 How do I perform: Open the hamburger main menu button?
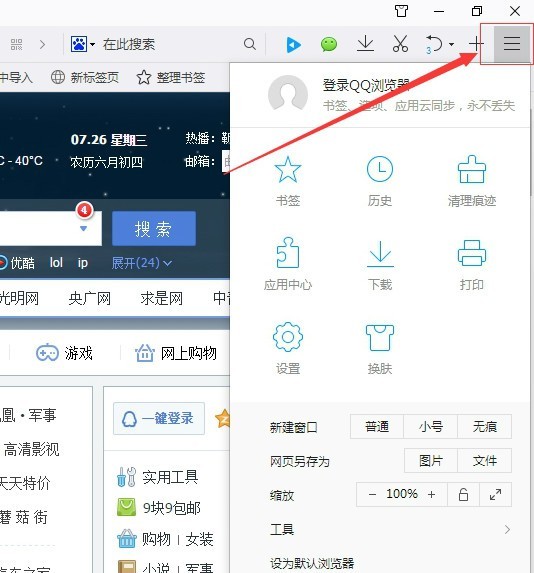(512, 44)
